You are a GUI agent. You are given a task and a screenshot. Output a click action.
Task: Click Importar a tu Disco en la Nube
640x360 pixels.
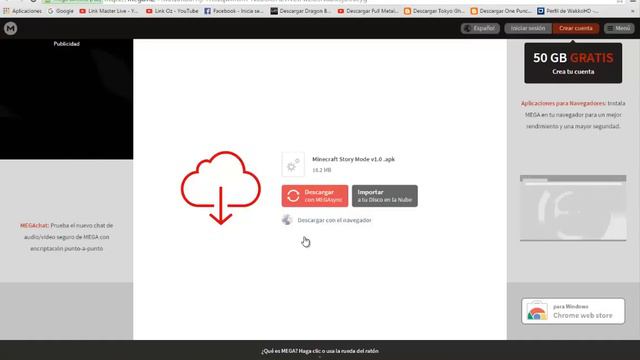384,196
